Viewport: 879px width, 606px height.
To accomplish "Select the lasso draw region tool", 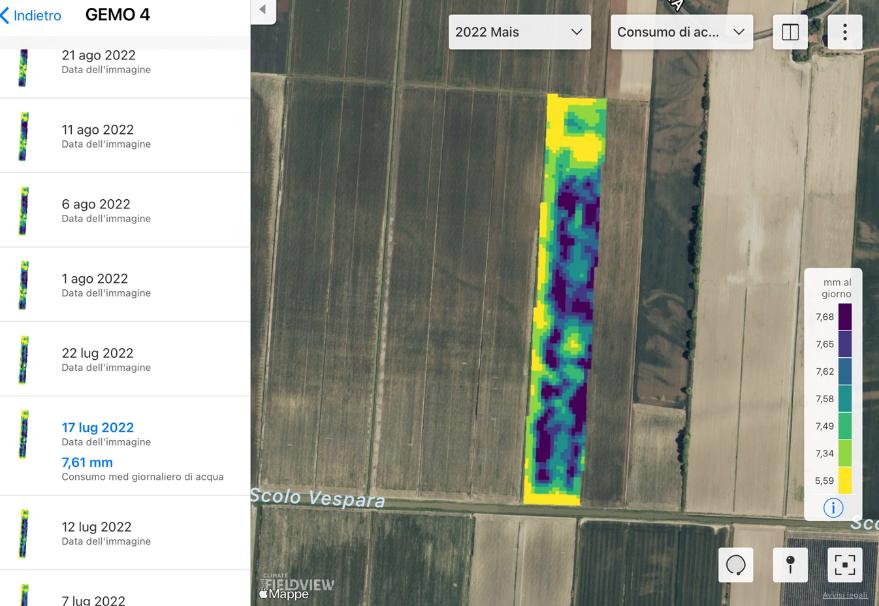I will (736, 565).
